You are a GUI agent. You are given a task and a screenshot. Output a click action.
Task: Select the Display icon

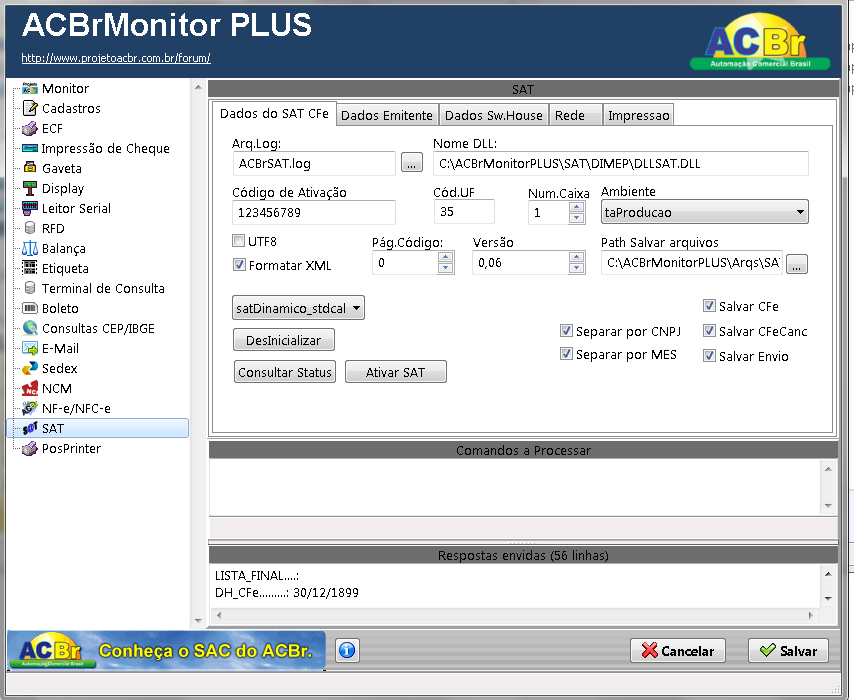(29, 188)
